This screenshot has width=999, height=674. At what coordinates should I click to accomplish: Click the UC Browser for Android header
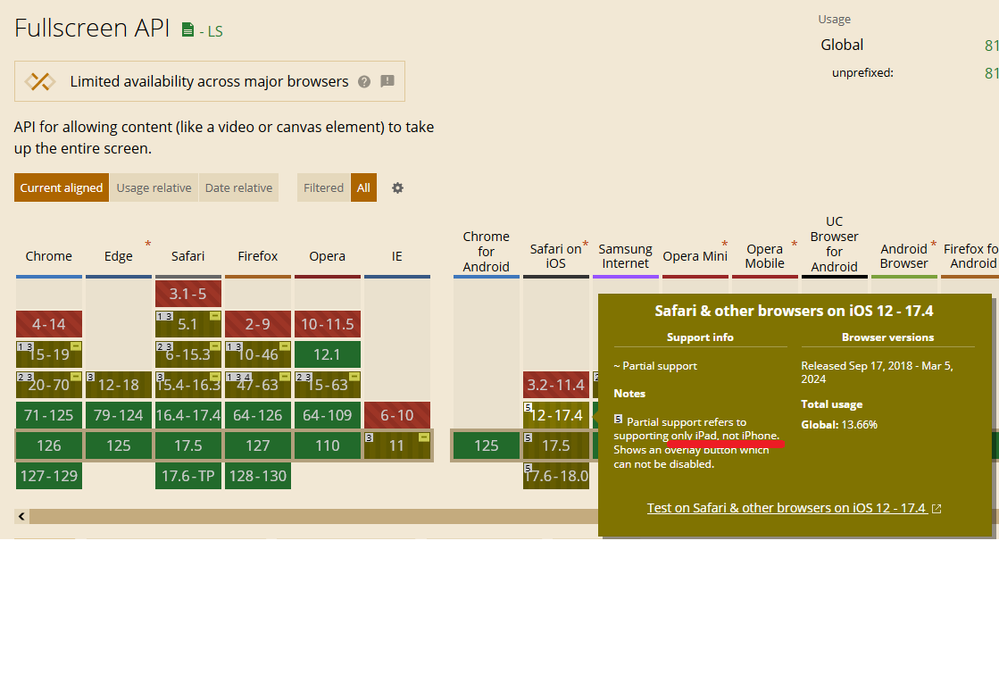tap(834, 244)
